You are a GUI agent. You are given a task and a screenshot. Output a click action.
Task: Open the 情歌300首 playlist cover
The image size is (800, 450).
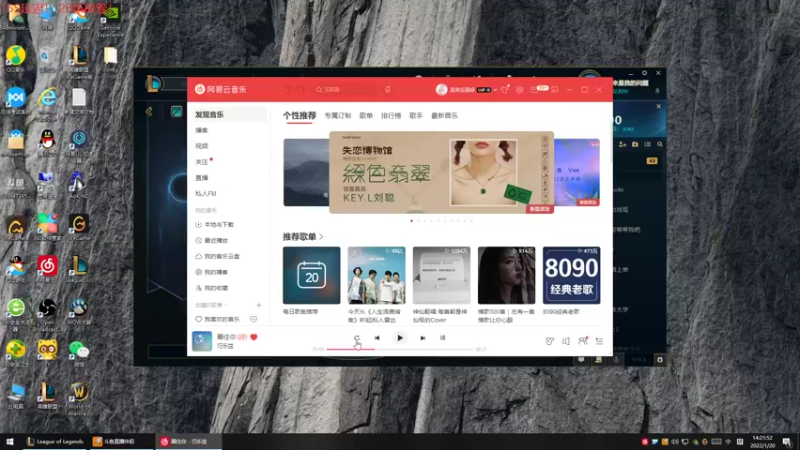coord(507,276)
